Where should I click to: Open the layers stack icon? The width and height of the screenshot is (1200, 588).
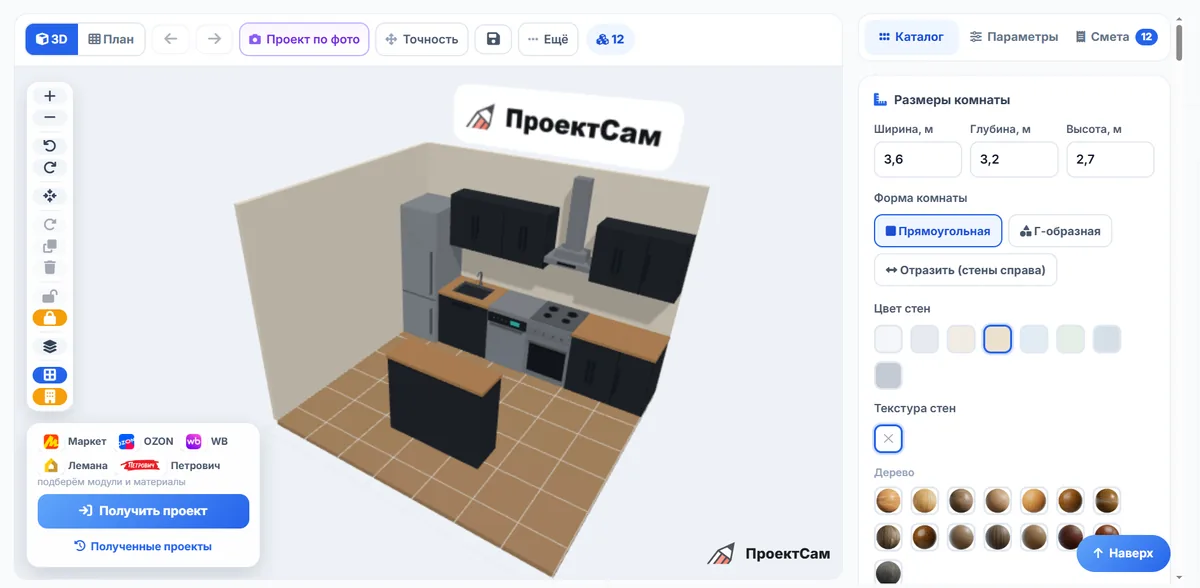pyautogui.click(x=50, y=346)
